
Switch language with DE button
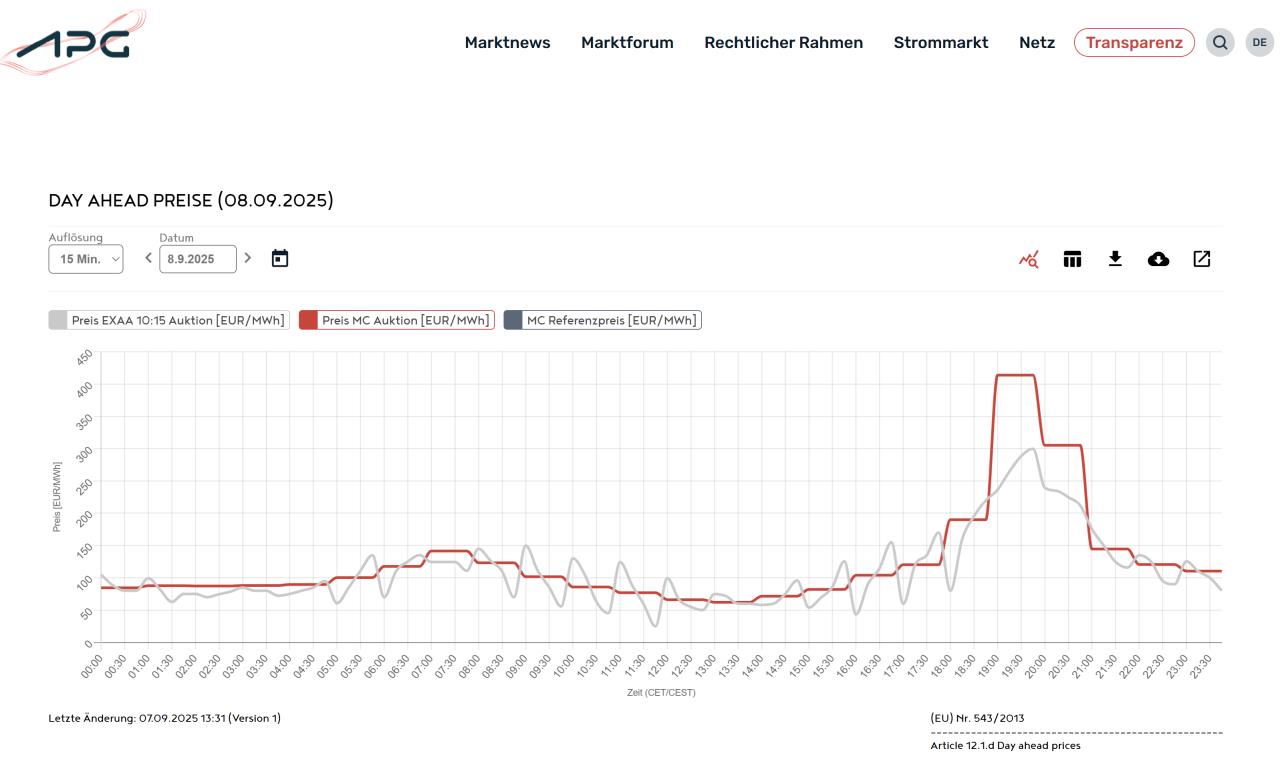point(1260,43)
